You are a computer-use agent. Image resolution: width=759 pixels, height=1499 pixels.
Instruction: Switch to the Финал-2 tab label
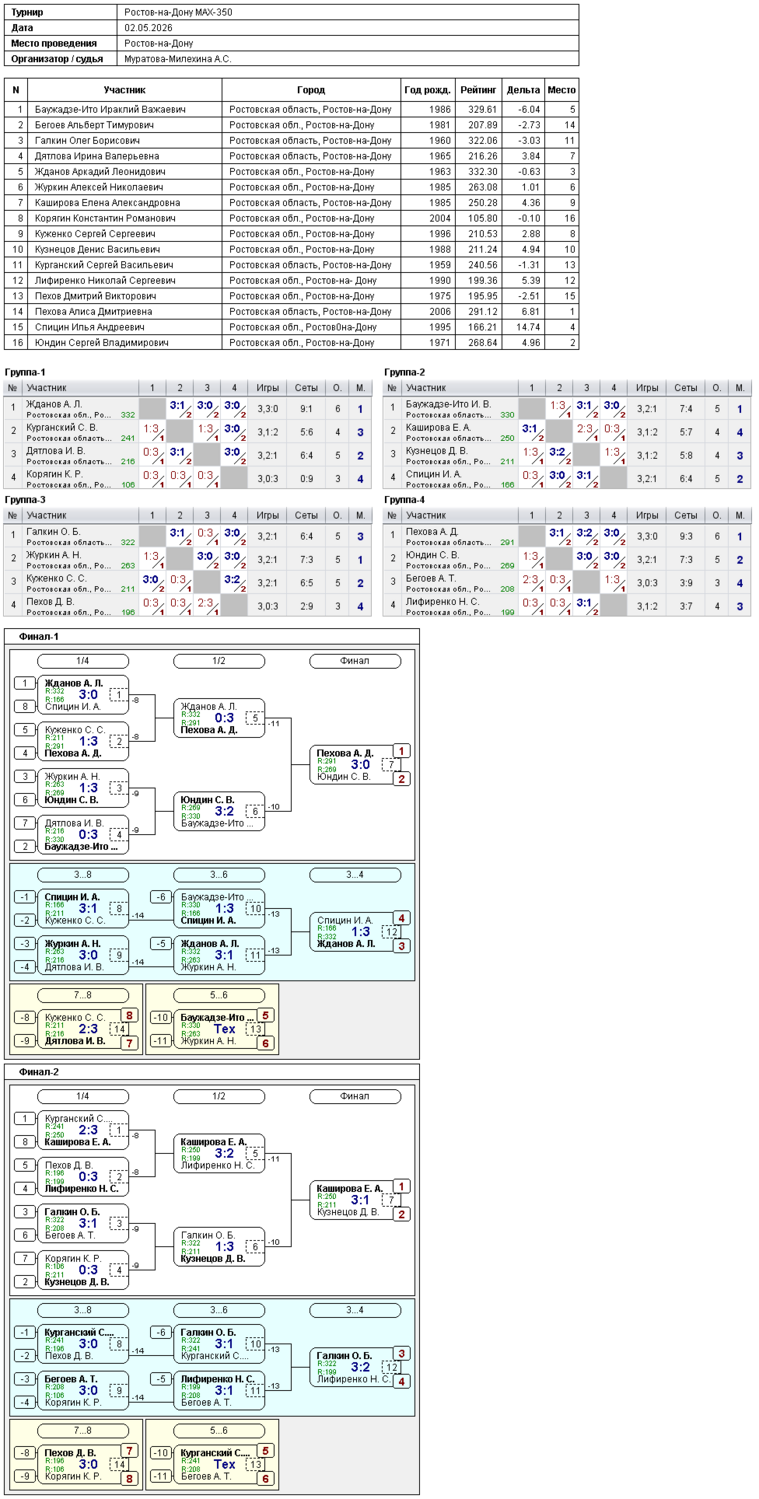click(38, 1071)
